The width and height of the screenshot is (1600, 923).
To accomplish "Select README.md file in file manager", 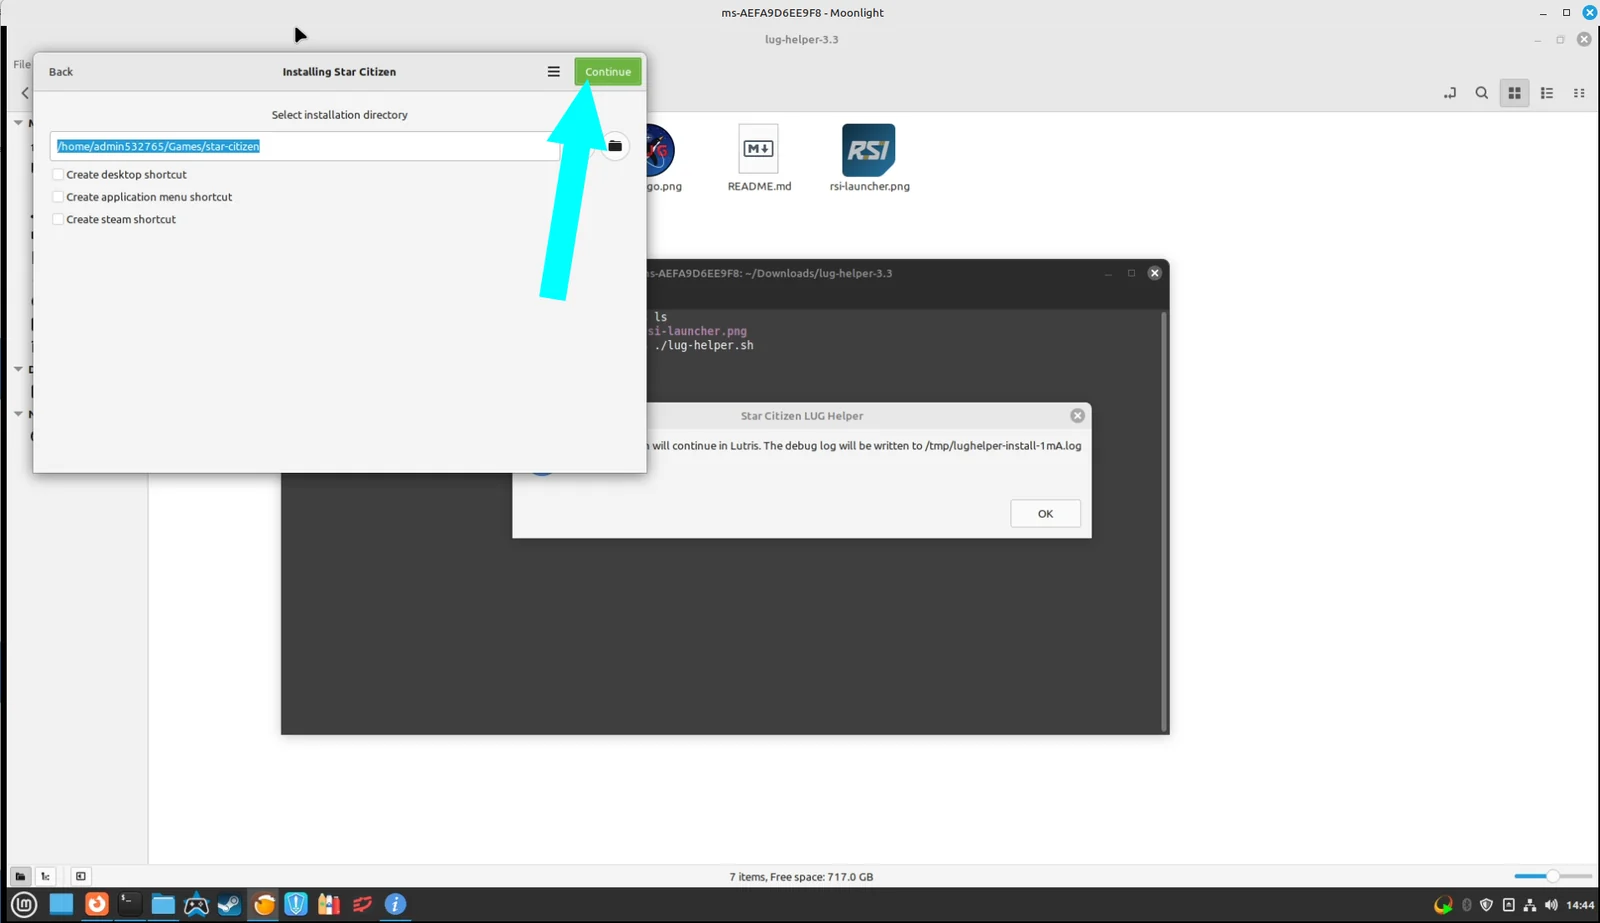I will point(759,158).
